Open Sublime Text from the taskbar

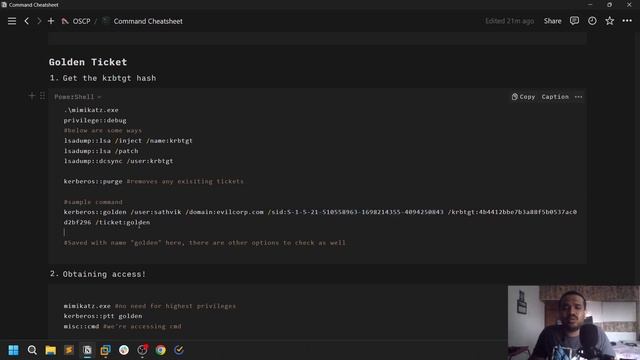coord(69,350)
